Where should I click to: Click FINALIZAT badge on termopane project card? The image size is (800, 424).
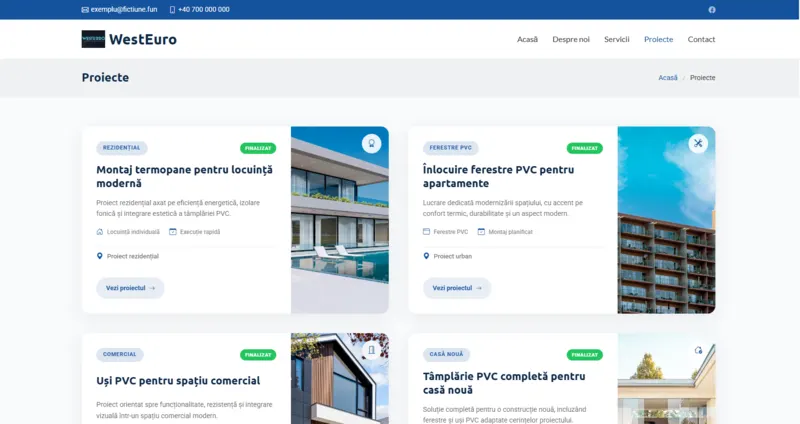pos(258,148)
